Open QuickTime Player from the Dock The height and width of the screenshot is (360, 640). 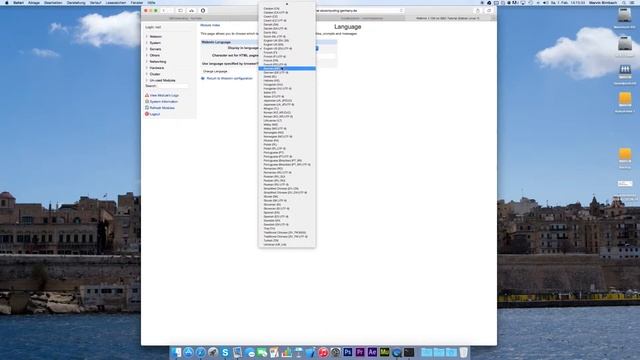[396, 352]
